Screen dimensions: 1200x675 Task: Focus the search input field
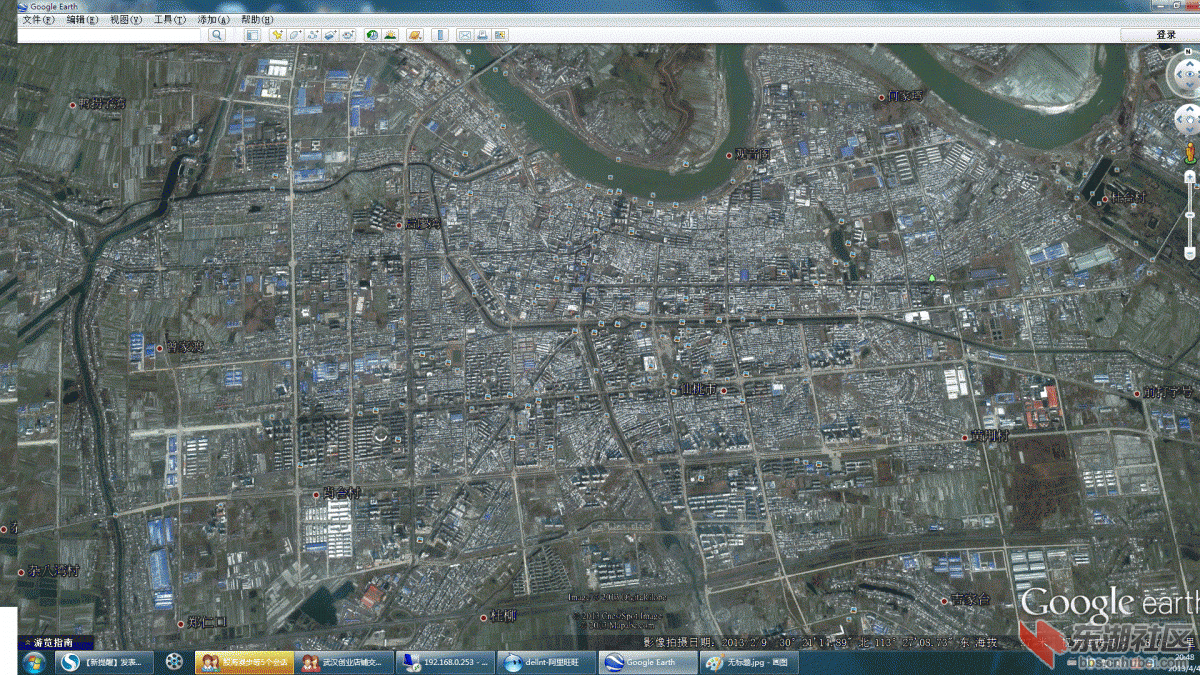tap(110, 35)
